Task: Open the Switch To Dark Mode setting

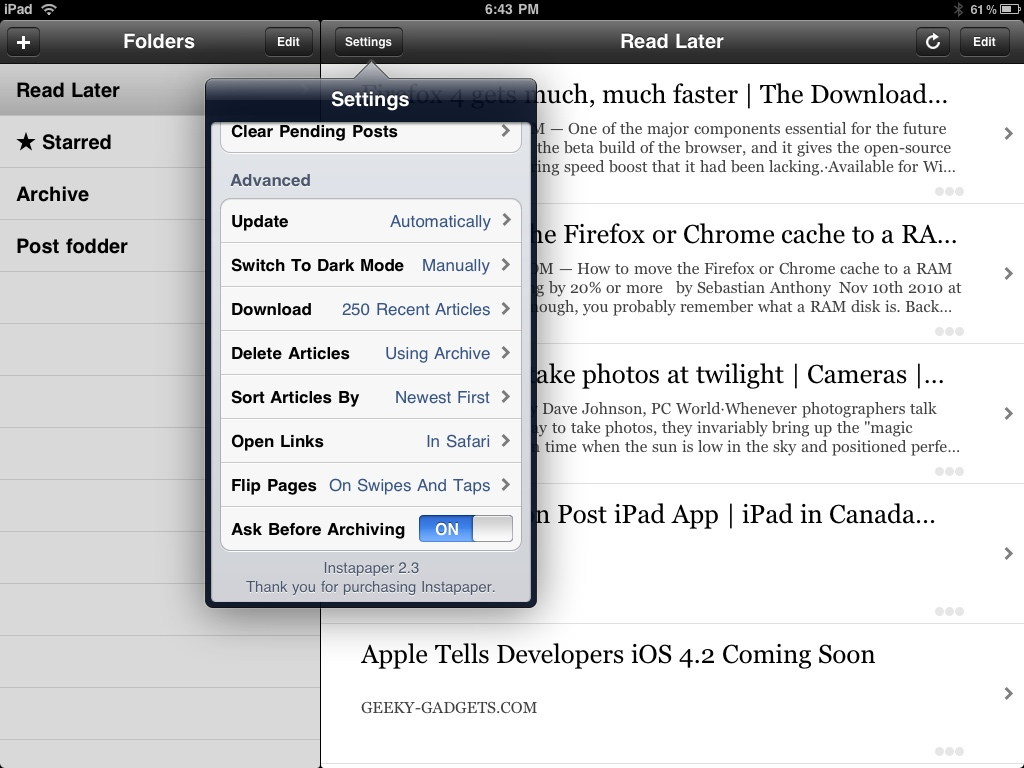Action: (x=371, y=265)
